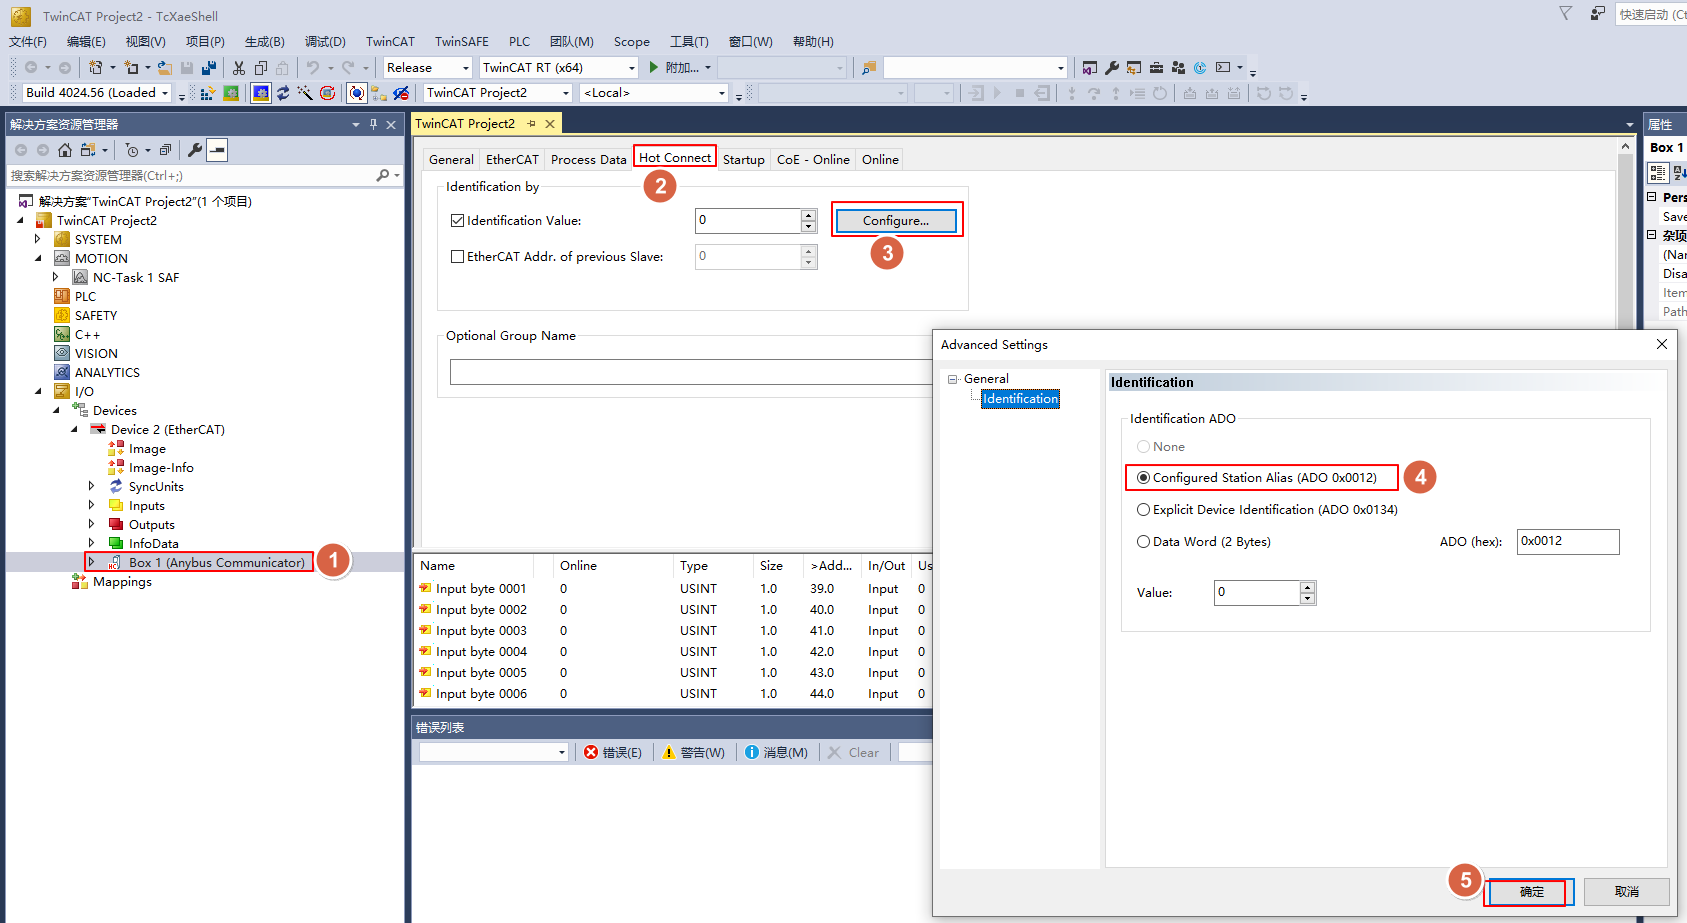Click the wrench Properties icon in Solution Explorer
The height and width of the screenshot is (923, 1687).
195,150
